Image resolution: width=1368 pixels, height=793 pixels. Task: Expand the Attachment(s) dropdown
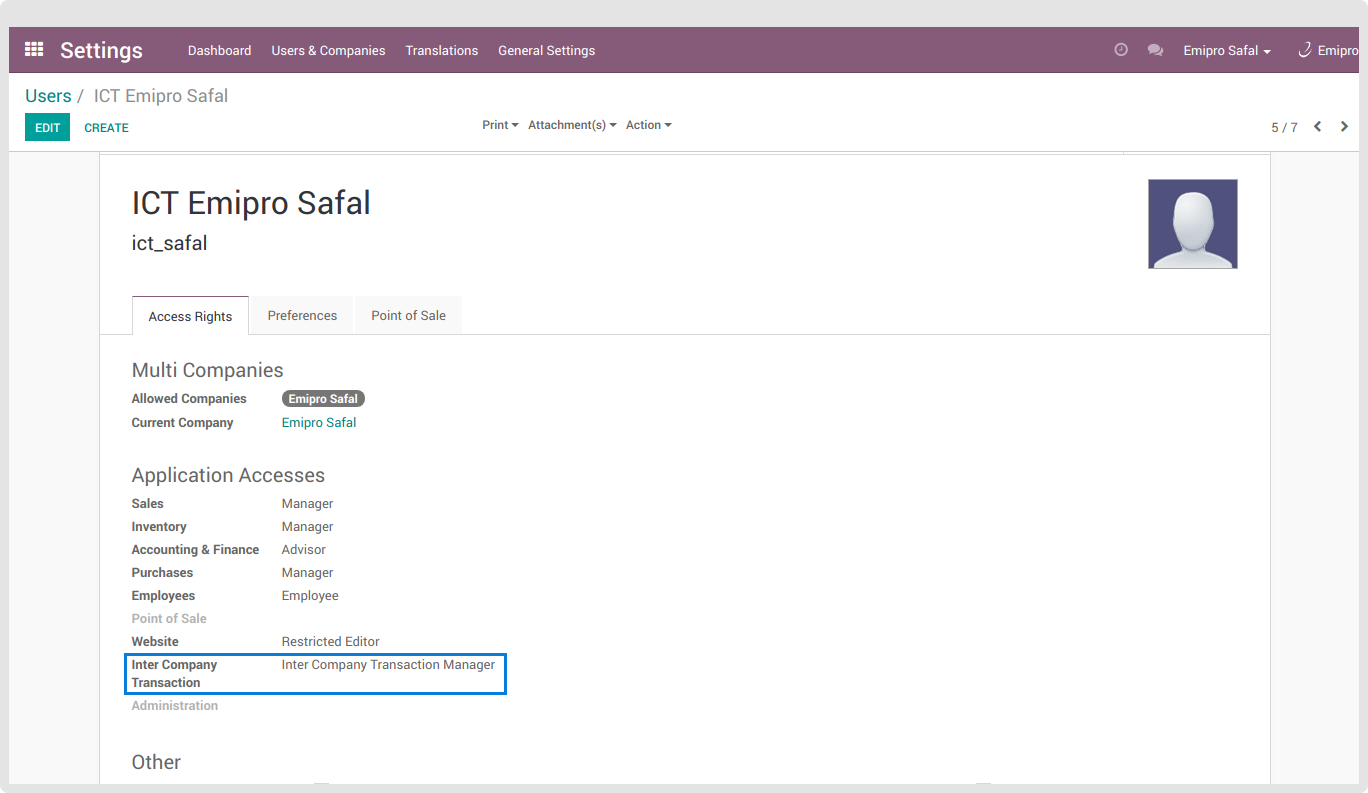(x=572, y=125)
